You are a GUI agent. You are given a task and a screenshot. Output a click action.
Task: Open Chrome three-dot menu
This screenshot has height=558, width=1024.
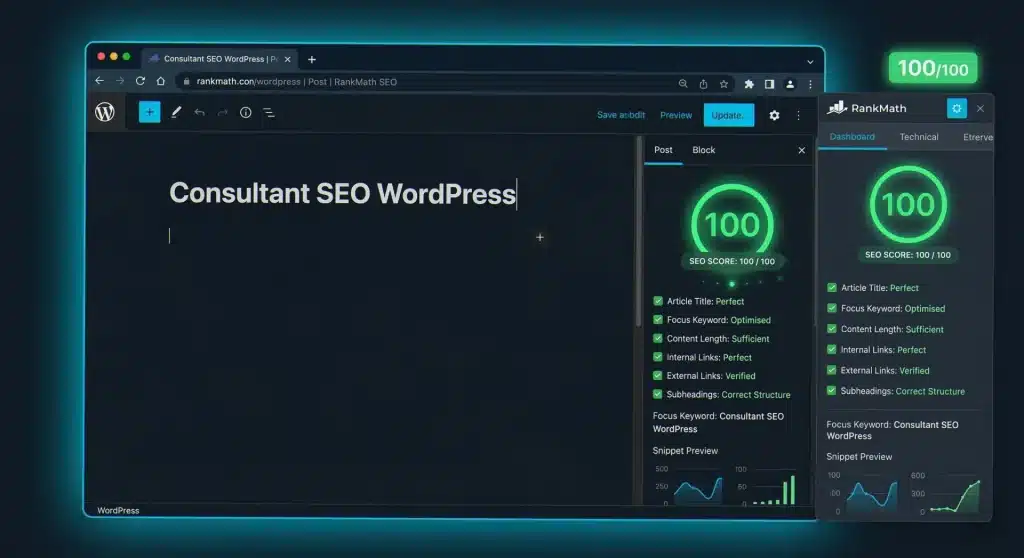(810, 84)
